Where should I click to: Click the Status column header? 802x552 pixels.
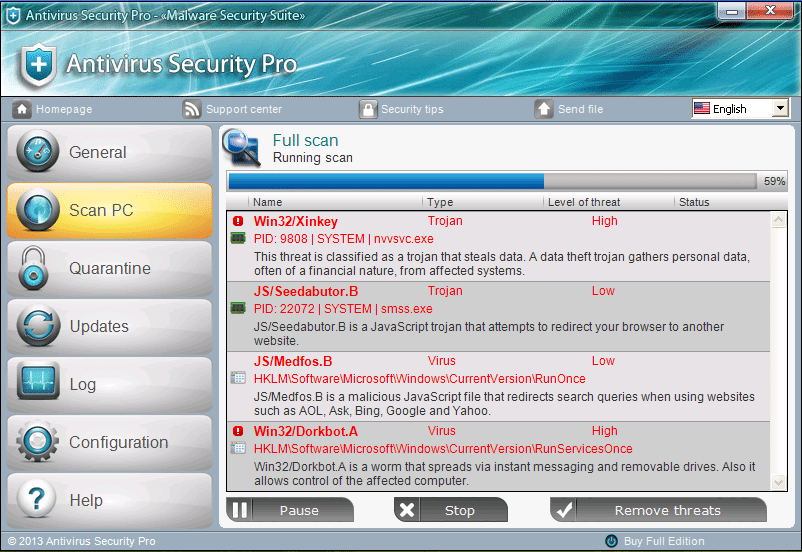(x=694, y=202)
